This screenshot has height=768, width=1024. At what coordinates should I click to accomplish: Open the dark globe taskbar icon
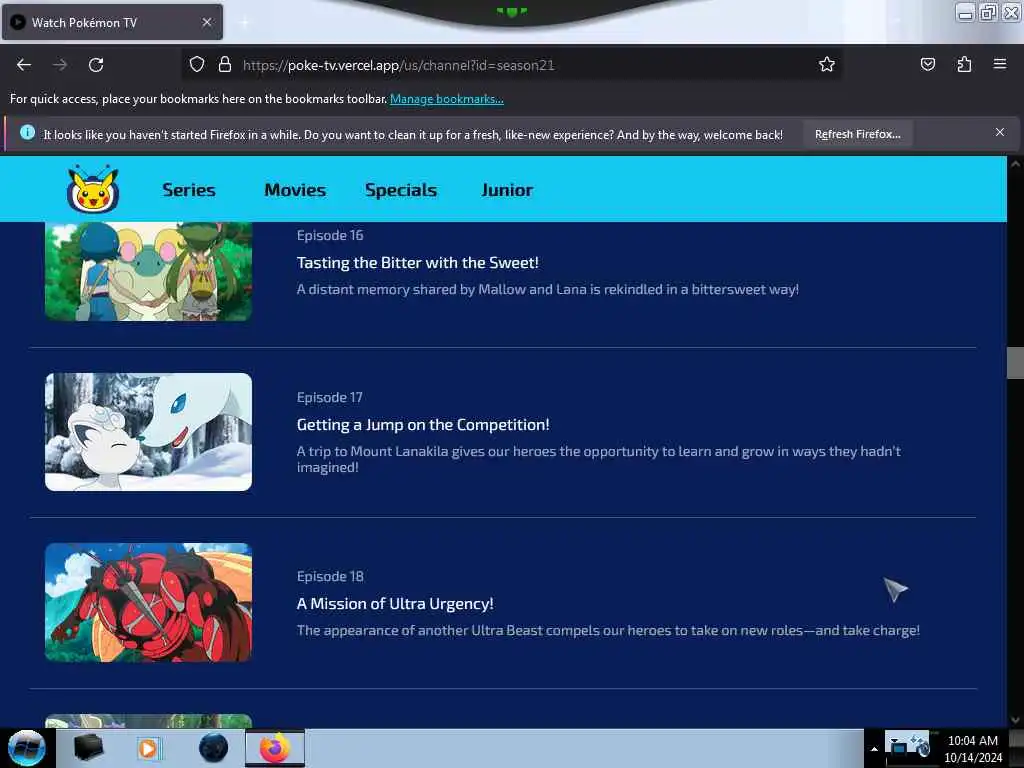[x=213, y=748]
